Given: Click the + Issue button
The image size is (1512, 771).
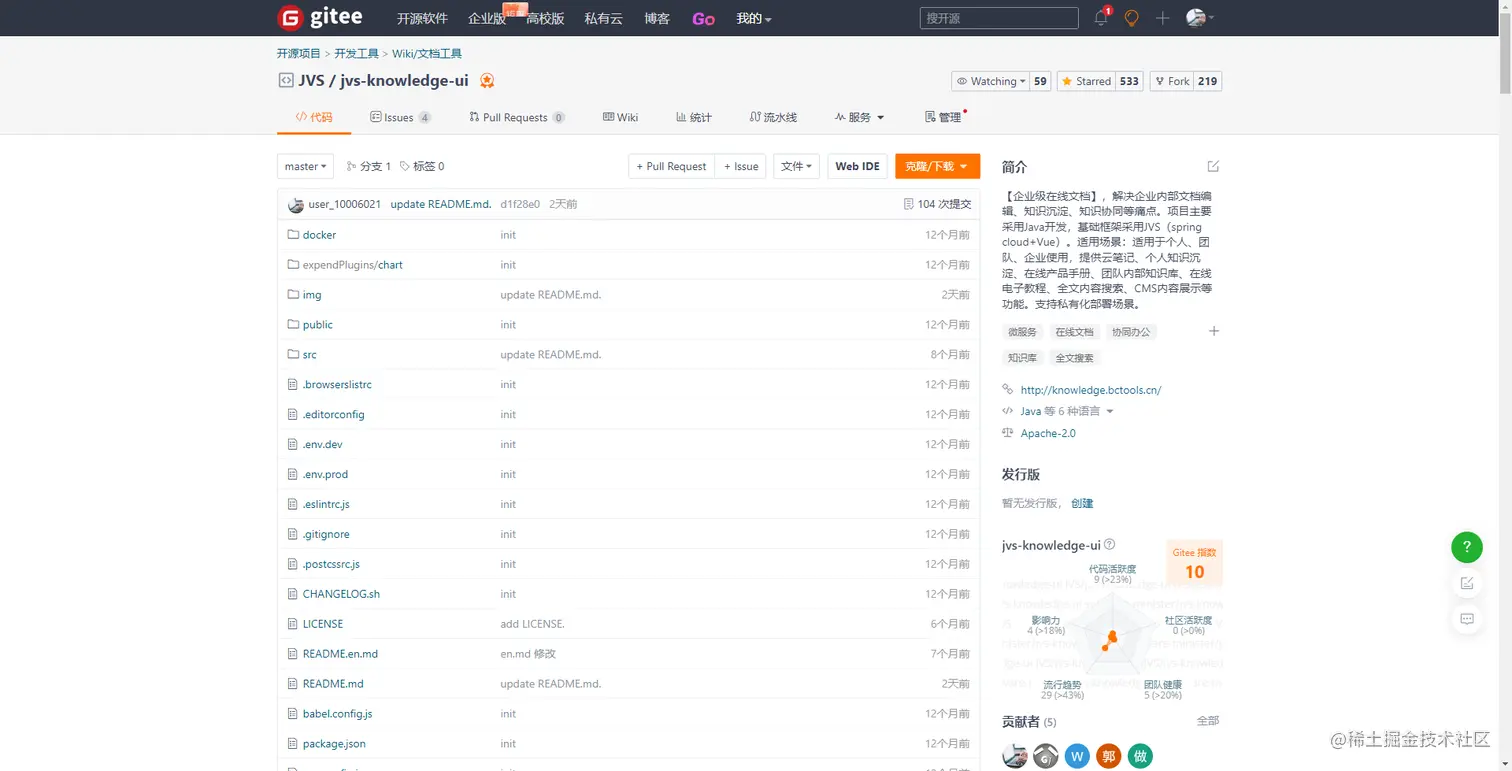Looking at the screenshot, I should click(740, 166).
